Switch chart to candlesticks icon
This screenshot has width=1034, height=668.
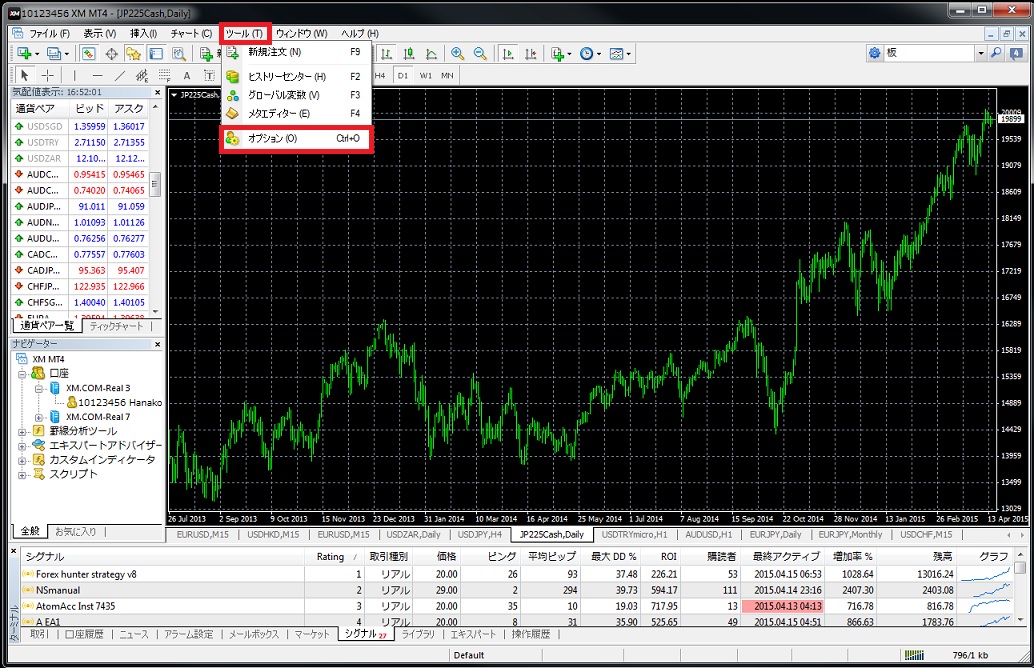(409, 53)
